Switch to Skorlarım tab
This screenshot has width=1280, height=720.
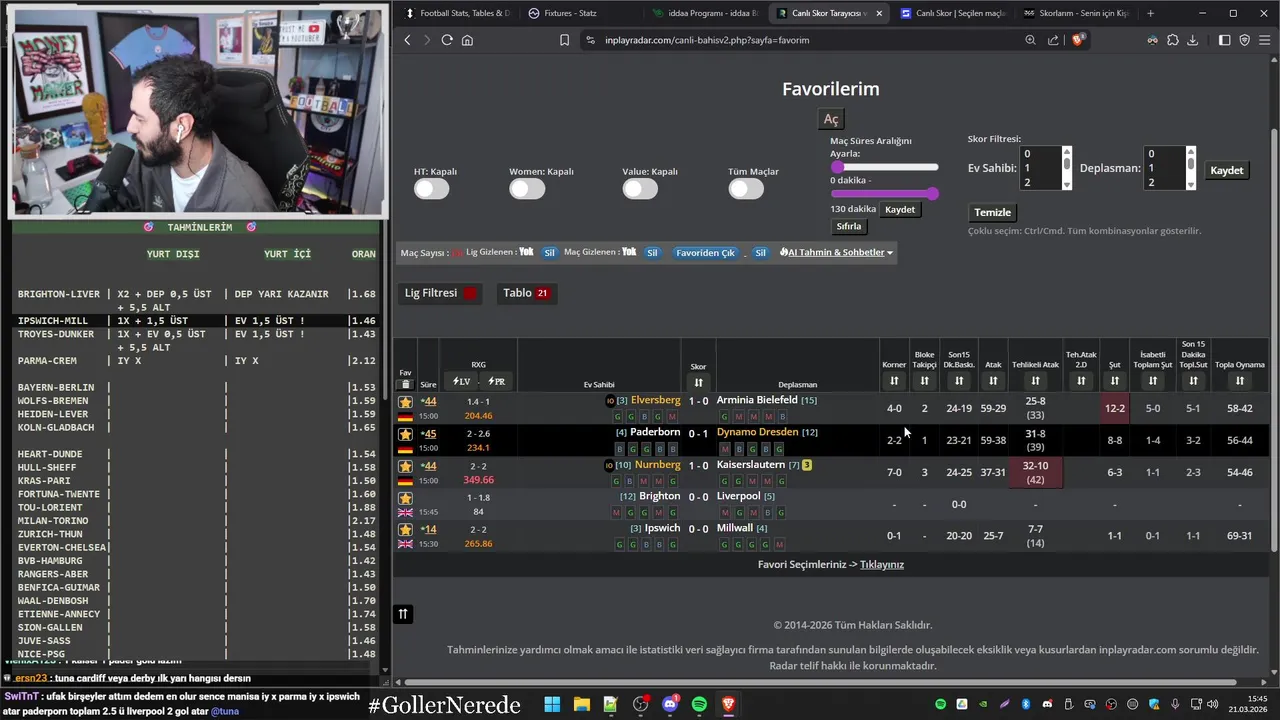(1077, 13)
